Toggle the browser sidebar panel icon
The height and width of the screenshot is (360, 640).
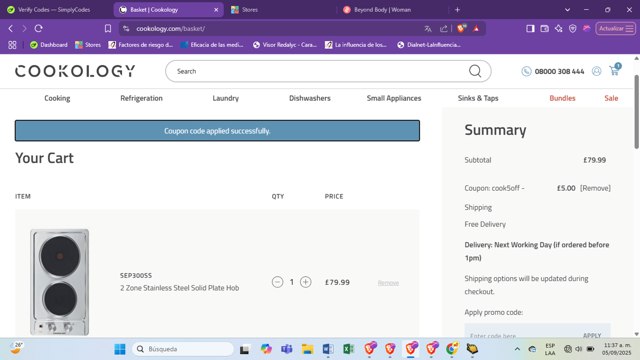click(530, 29)
